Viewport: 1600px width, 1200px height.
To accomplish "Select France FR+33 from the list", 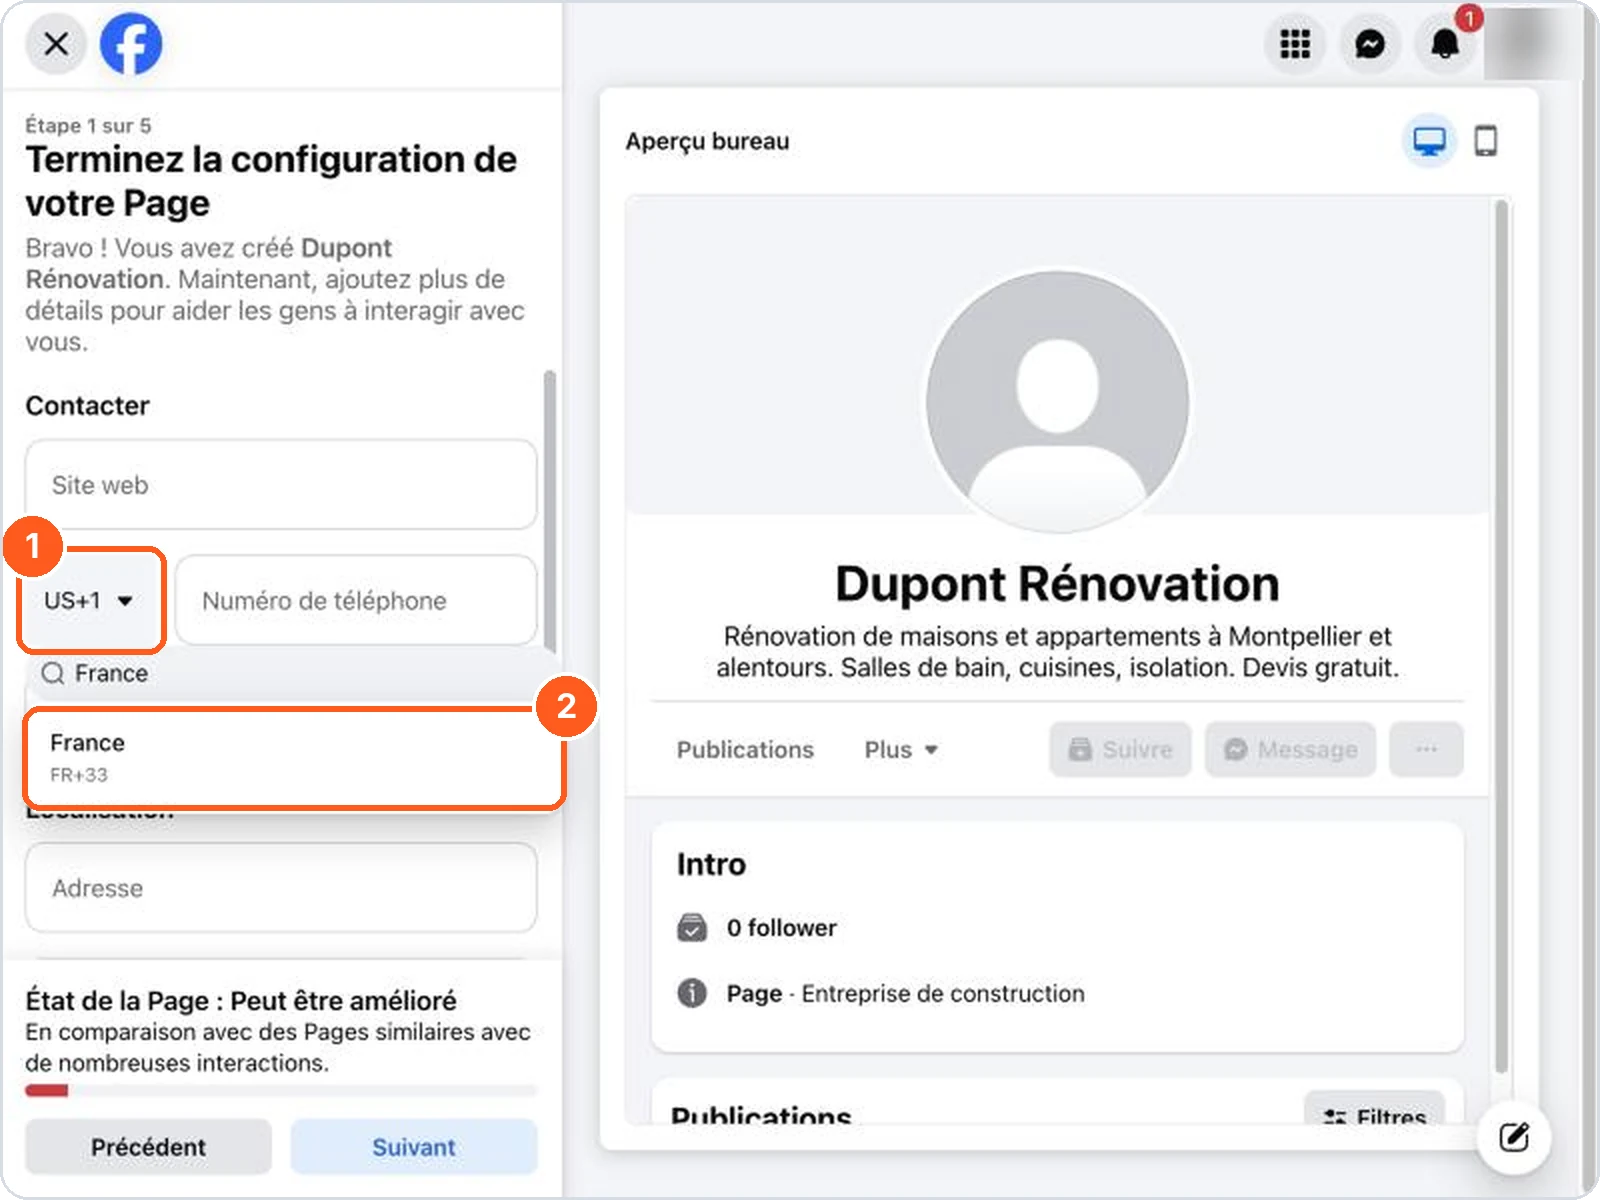I will pos(294,758).
